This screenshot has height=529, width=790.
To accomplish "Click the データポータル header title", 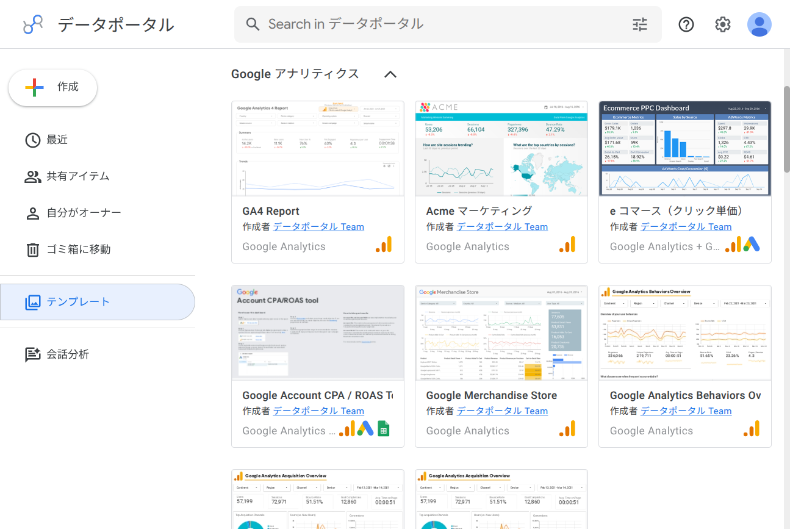I will (116, 25).
